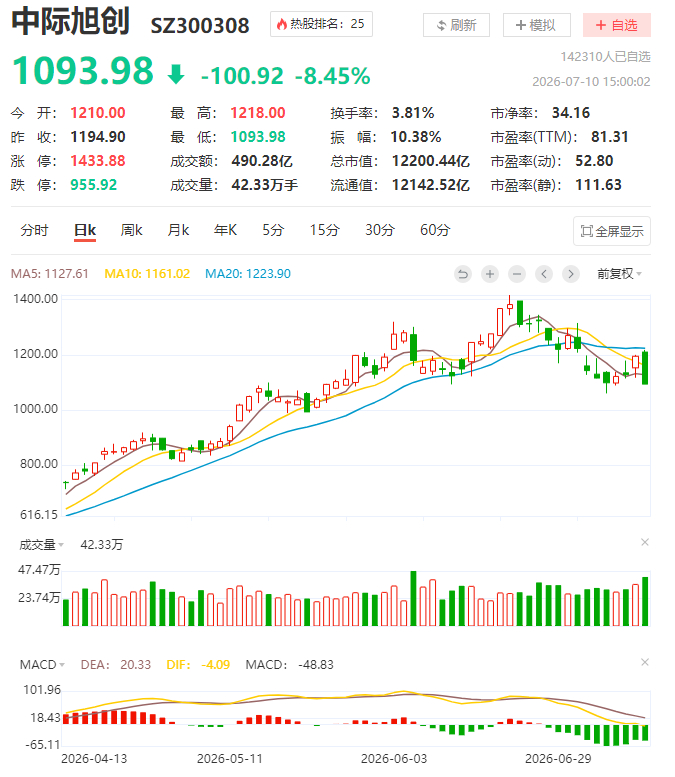Image resolution: width=675 pixels, height=777 pixels.
Task: Select the 30分 chart tab
Action: click(x=380, y=230)
